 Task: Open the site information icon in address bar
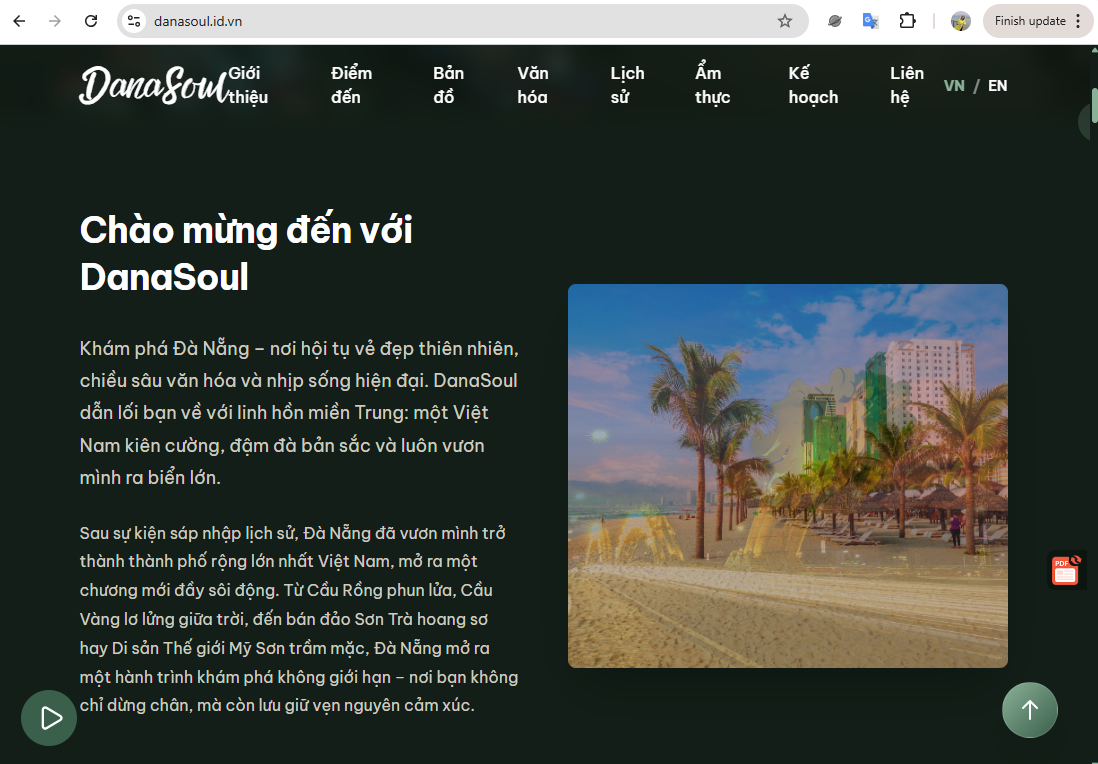[134, 21]
